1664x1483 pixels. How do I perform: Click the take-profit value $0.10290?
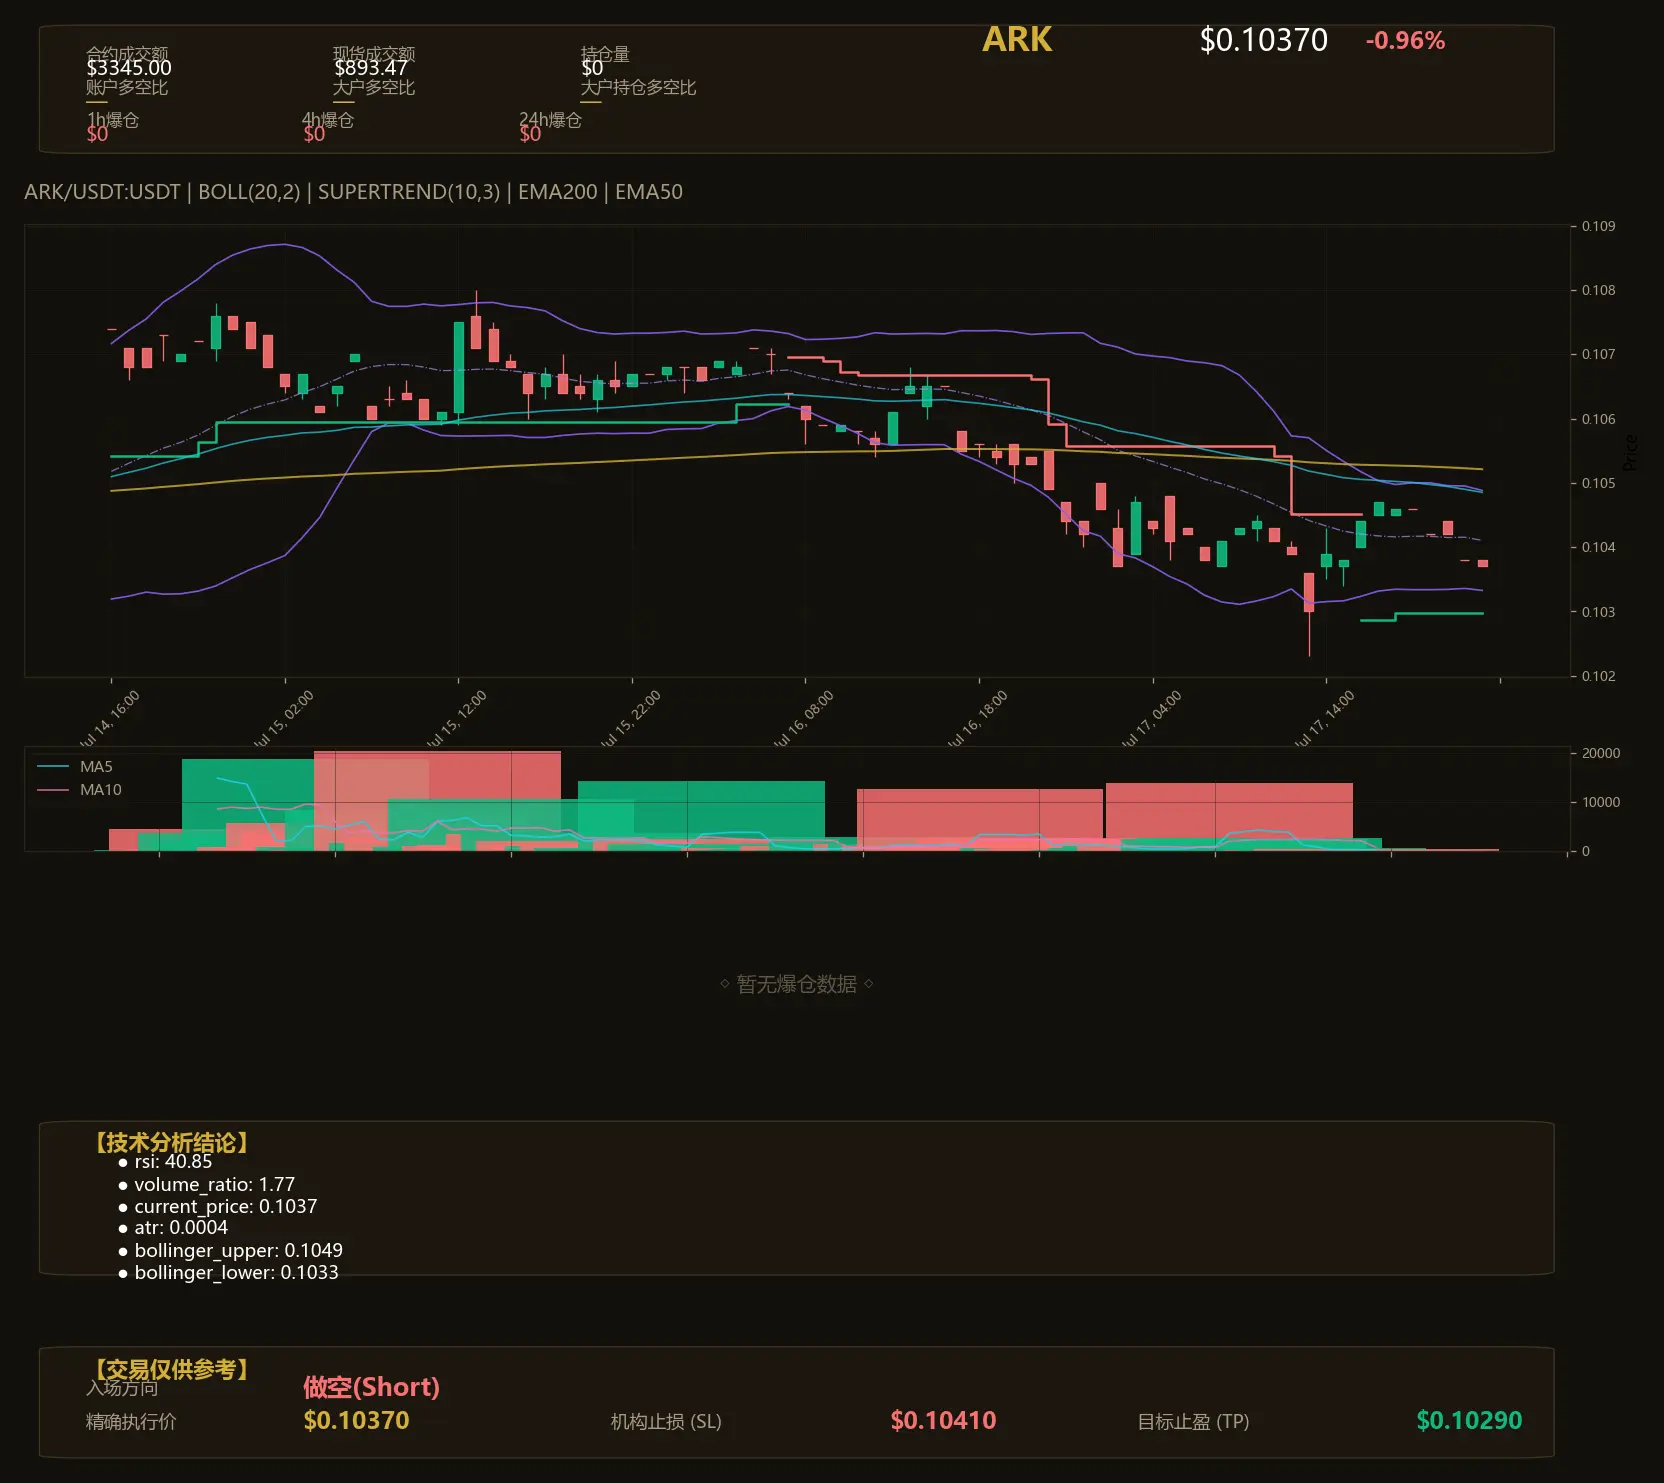1469,1420
